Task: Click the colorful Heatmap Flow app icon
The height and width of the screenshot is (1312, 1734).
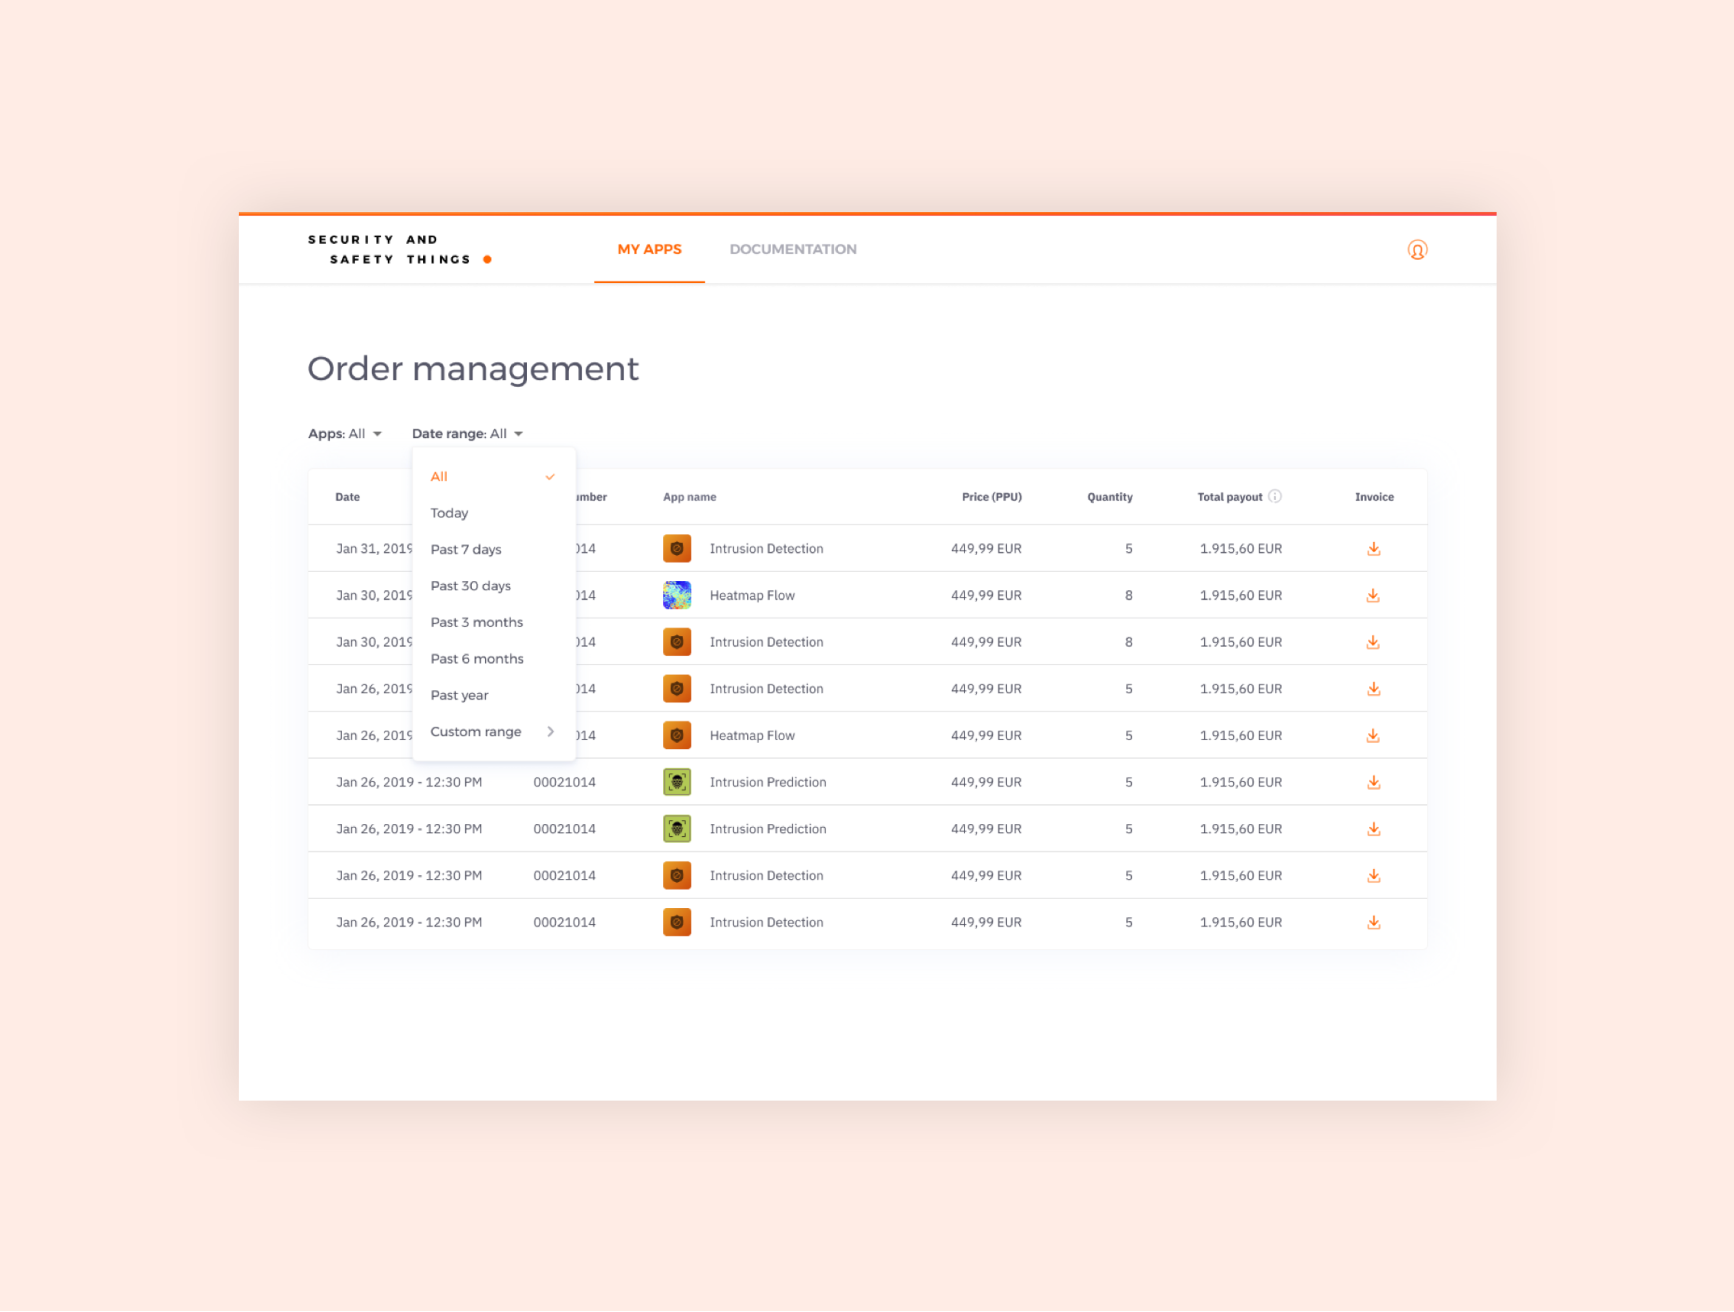Action: [677, 596]
